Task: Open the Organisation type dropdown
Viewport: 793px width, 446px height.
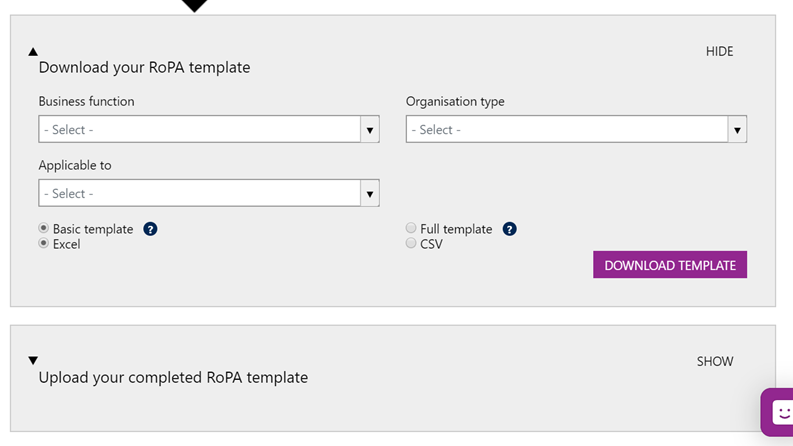Action: [576, 129]
